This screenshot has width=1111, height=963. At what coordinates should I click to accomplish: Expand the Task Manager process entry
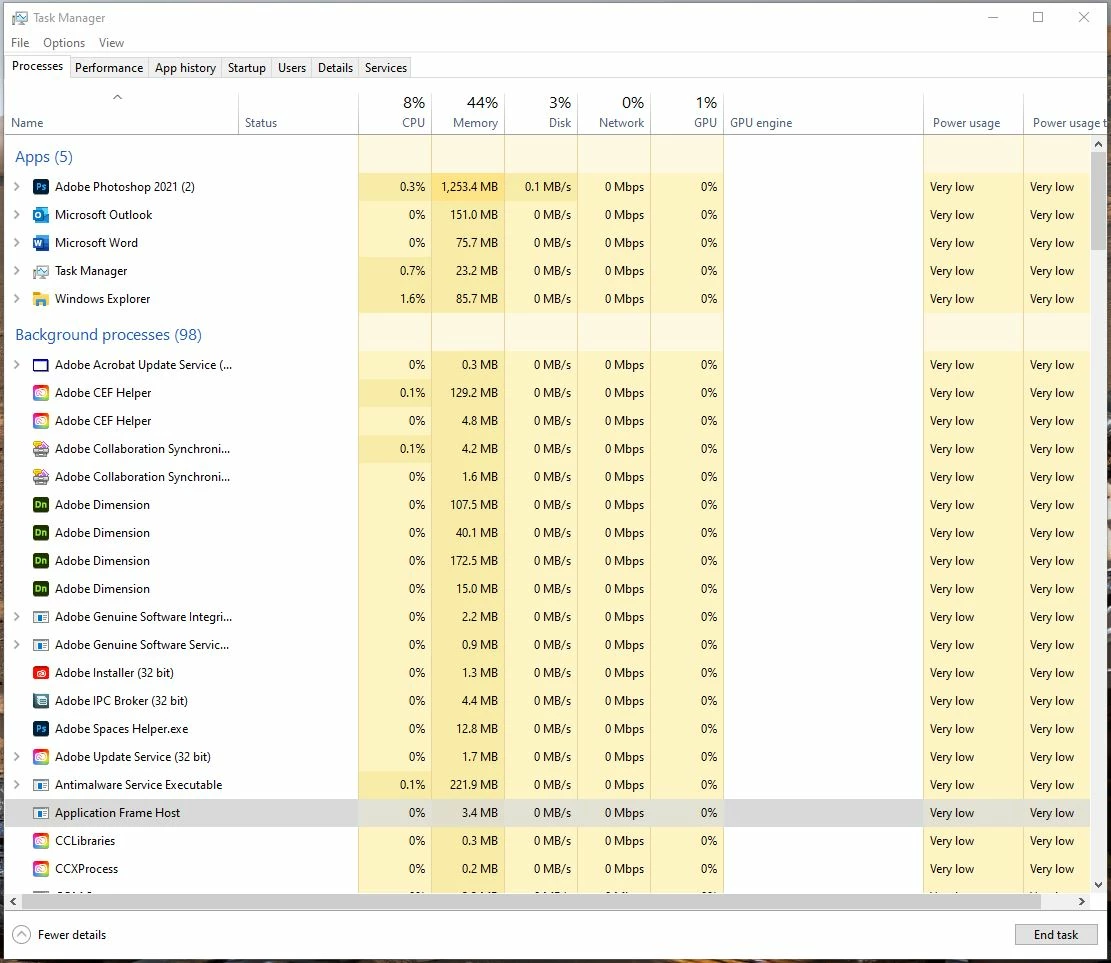(16, 271)
